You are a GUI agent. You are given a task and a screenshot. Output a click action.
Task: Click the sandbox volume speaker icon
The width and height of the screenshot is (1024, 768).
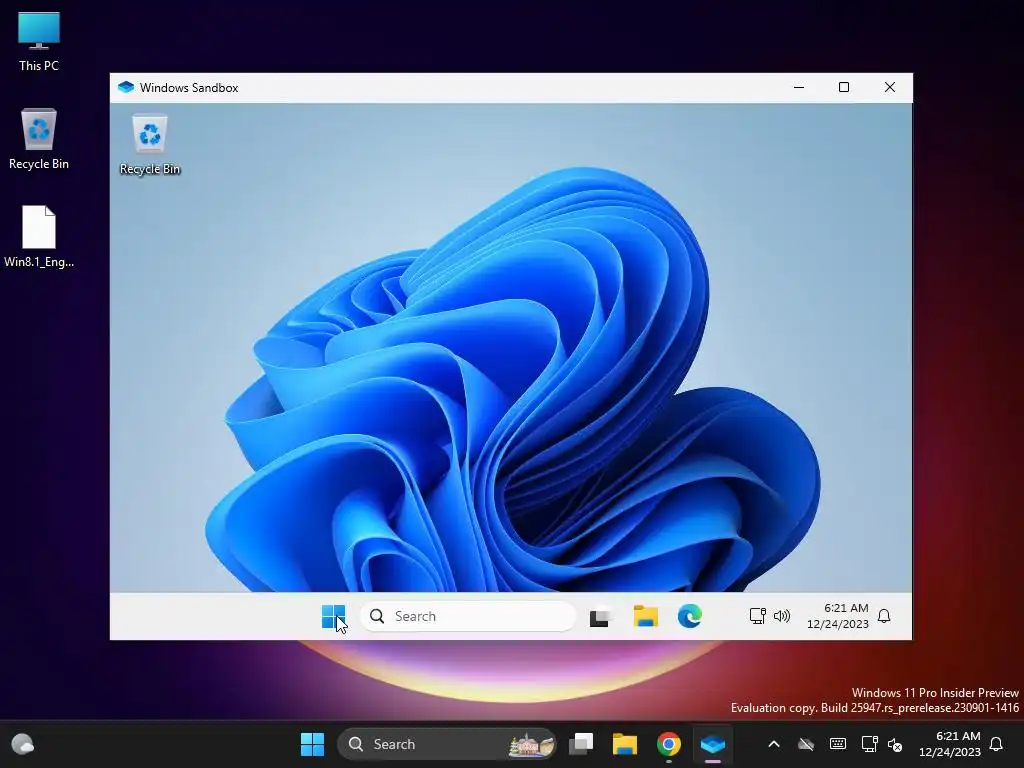[x=782, y=616]
